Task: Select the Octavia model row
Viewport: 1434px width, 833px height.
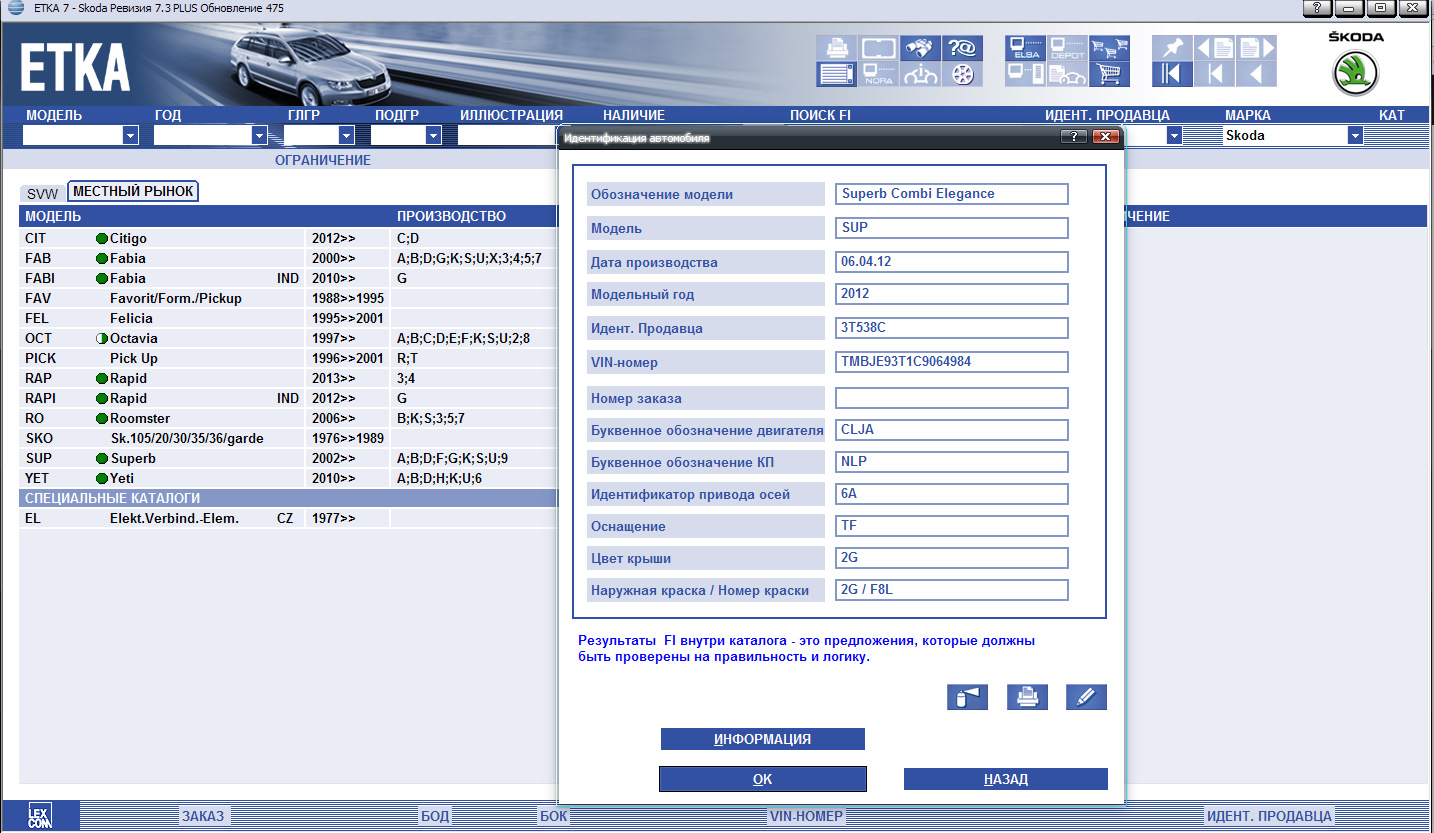Action: click(288, 338)
